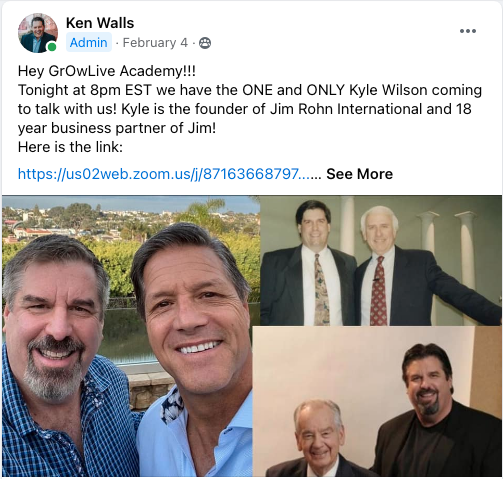Open the large outdoor selfie photo
This screenshot has height=479, width=503.
(131, 336)
